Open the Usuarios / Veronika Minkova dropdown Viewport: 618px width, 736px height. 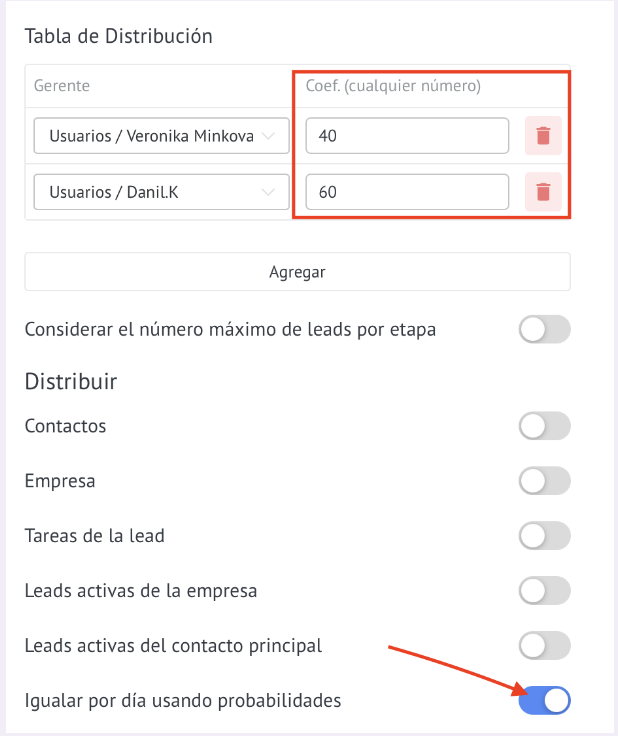pyautogui.click(x=161, y=136)
